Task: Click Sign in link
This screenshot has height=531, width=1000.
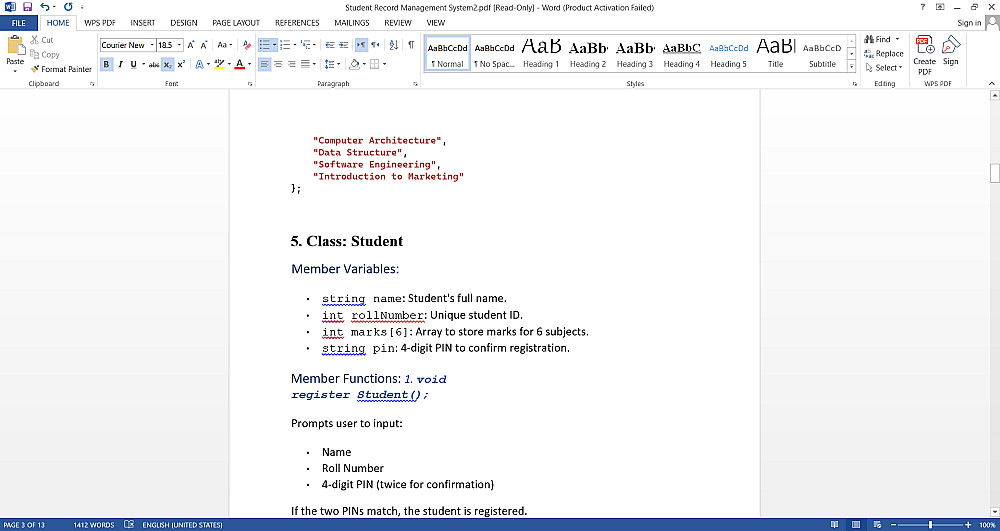Action: pos(969,23)
